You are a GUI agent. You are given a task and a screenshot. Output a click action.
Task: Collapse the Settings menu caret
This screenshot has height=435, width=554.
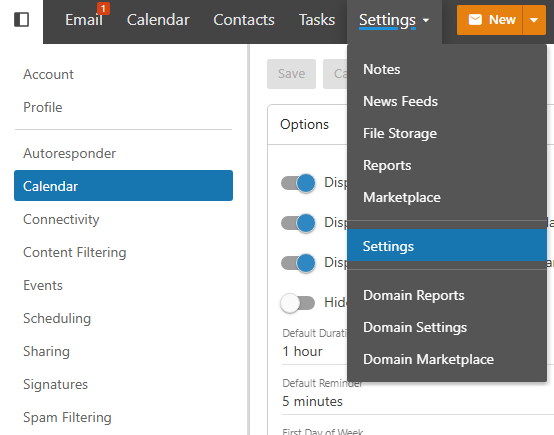(426, 20)
